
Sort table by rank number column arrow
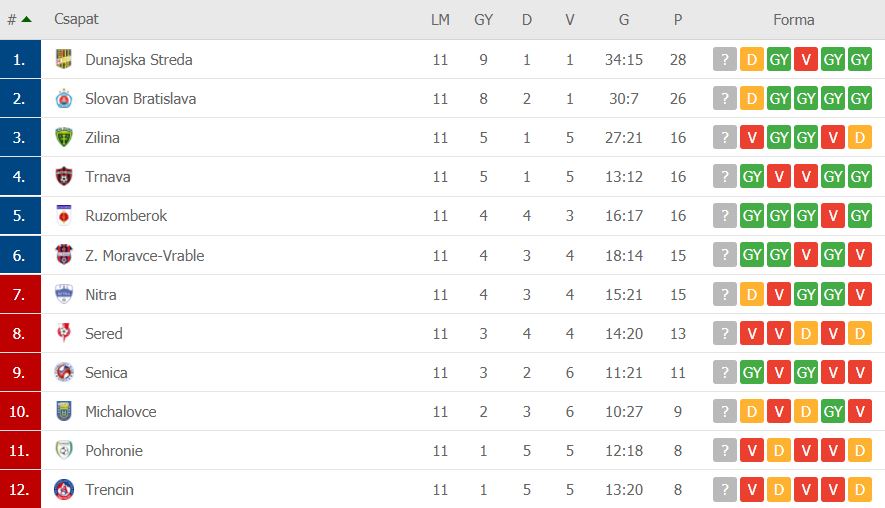click(x=26, y=19)
